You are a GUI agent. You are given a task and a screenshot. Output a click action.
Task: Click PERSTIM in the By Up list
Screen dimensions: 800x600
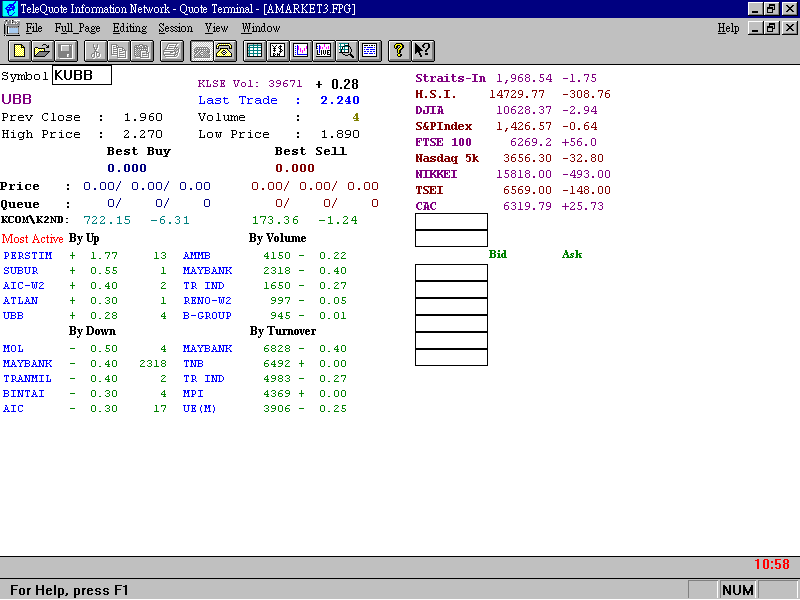28,256
